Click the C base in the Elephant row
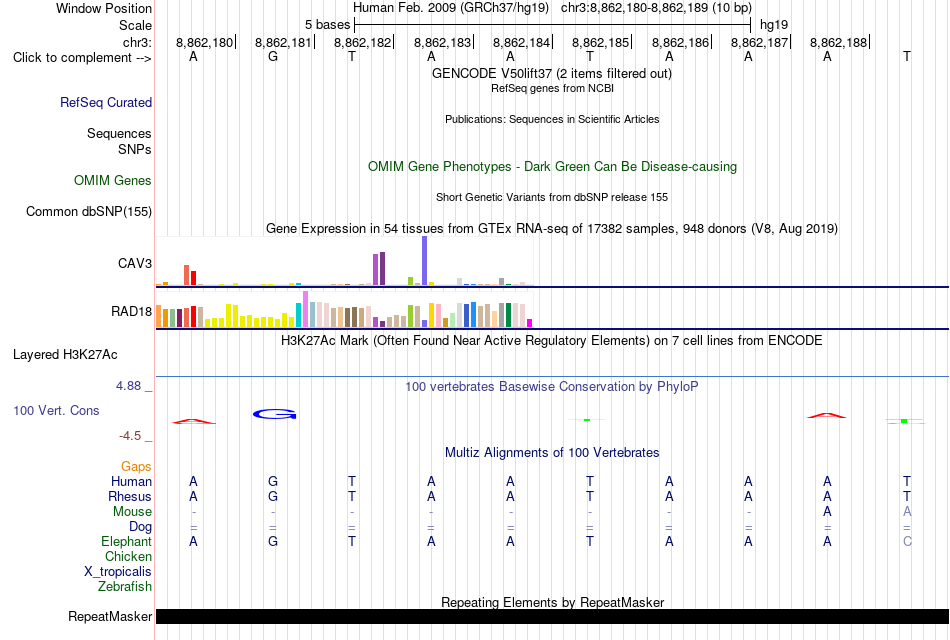Viewport: 950px width, 640px height. point(907,541)
